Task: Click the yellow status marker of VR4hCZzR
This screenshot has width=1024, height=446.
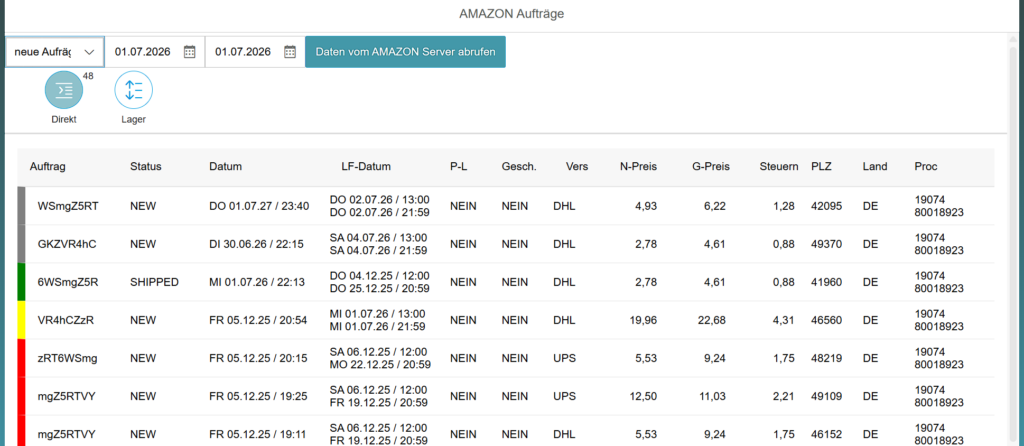Action: (21, 320)
